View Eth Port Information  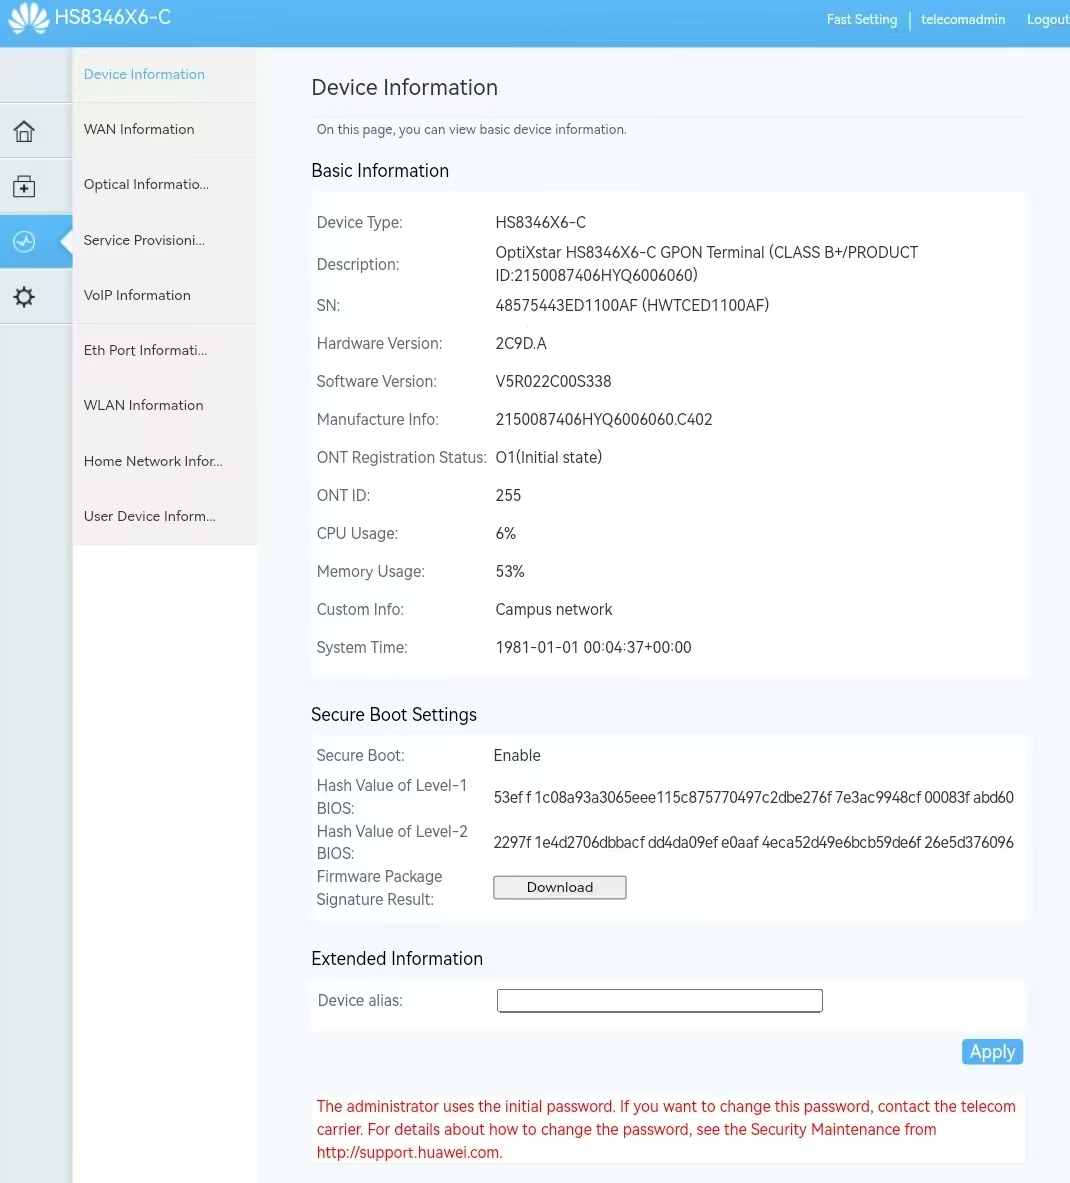point(145,350)
